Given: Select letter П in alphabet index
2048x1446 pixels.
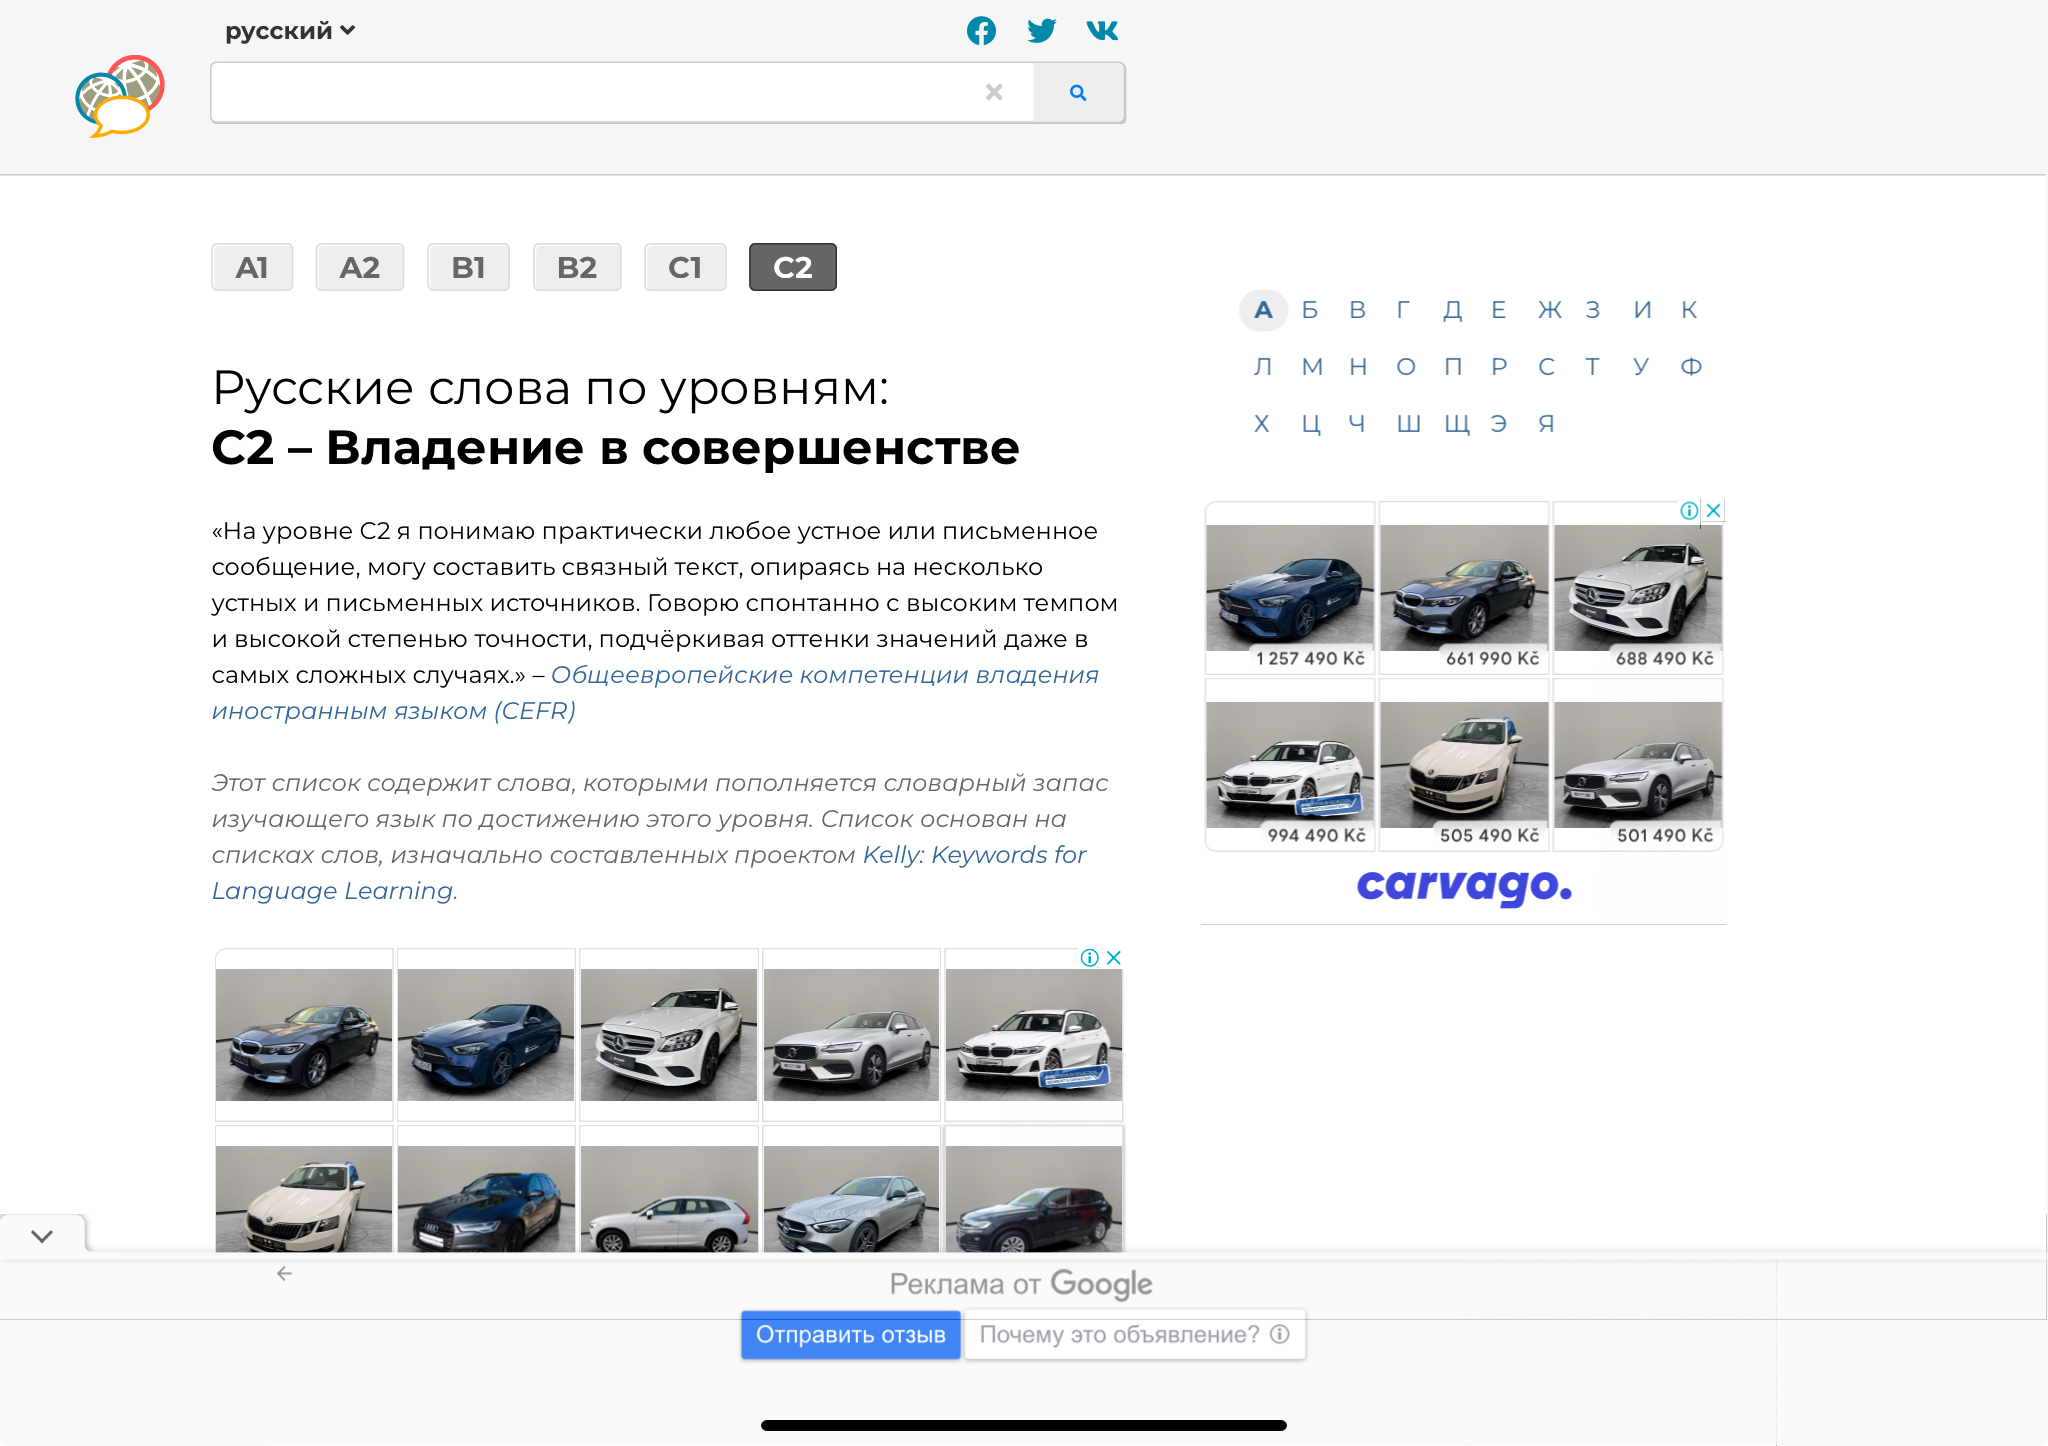Looking at the screenshot, I should [x=1453, y=367].
